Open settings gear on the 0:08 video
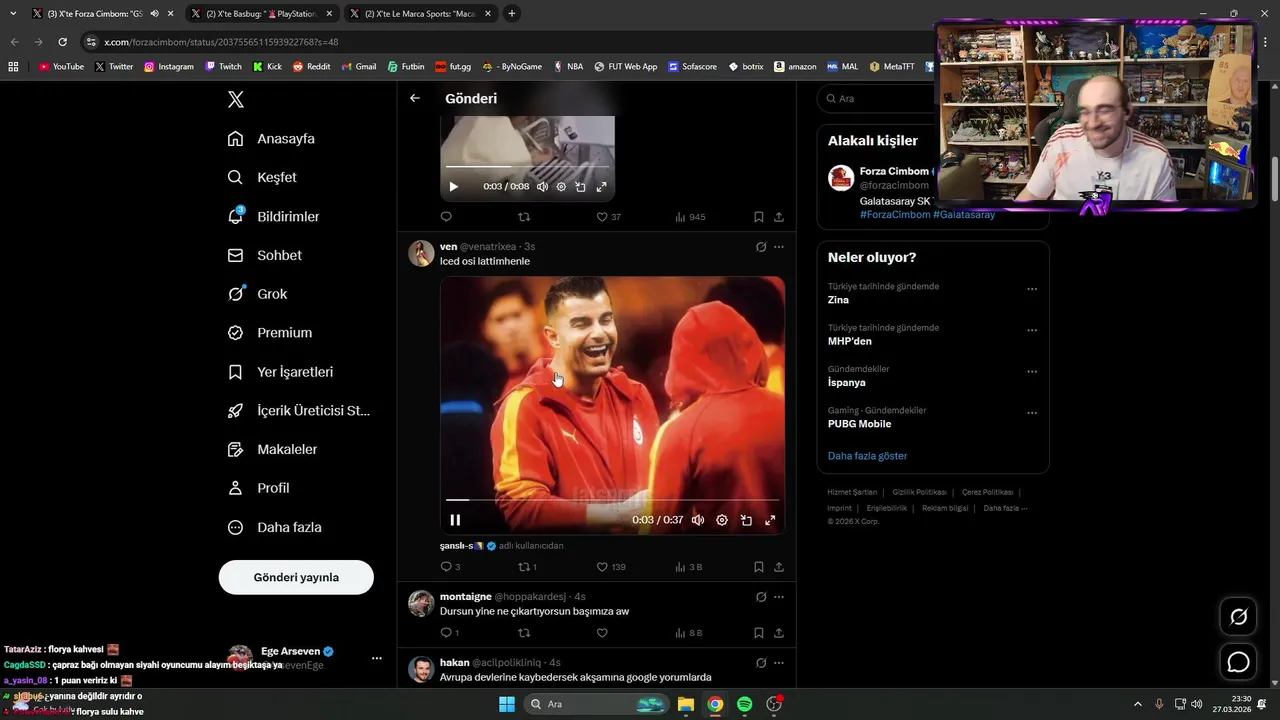Viewport: 1280px width, 720px height. tap(561, 187)
